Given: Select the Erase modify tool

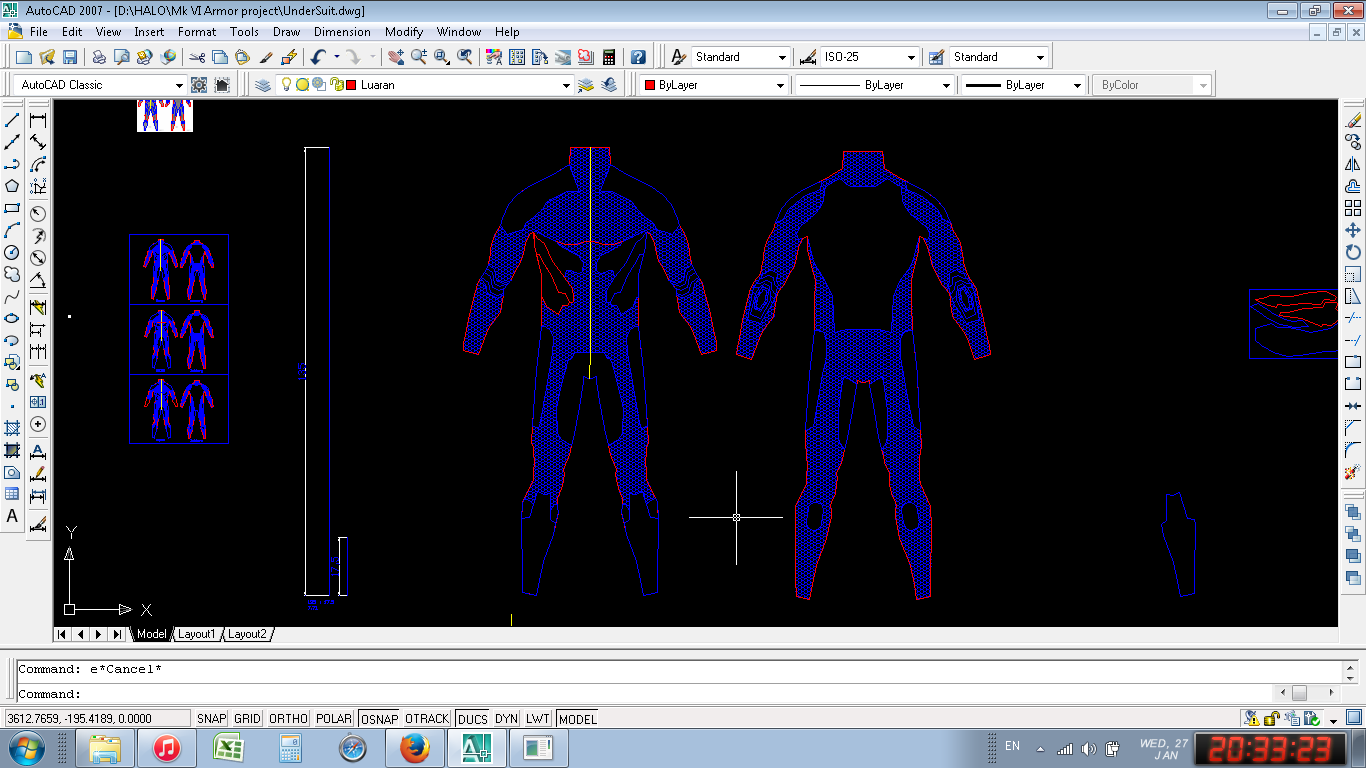Looking at the screenshot, I should click(1353, 120).
